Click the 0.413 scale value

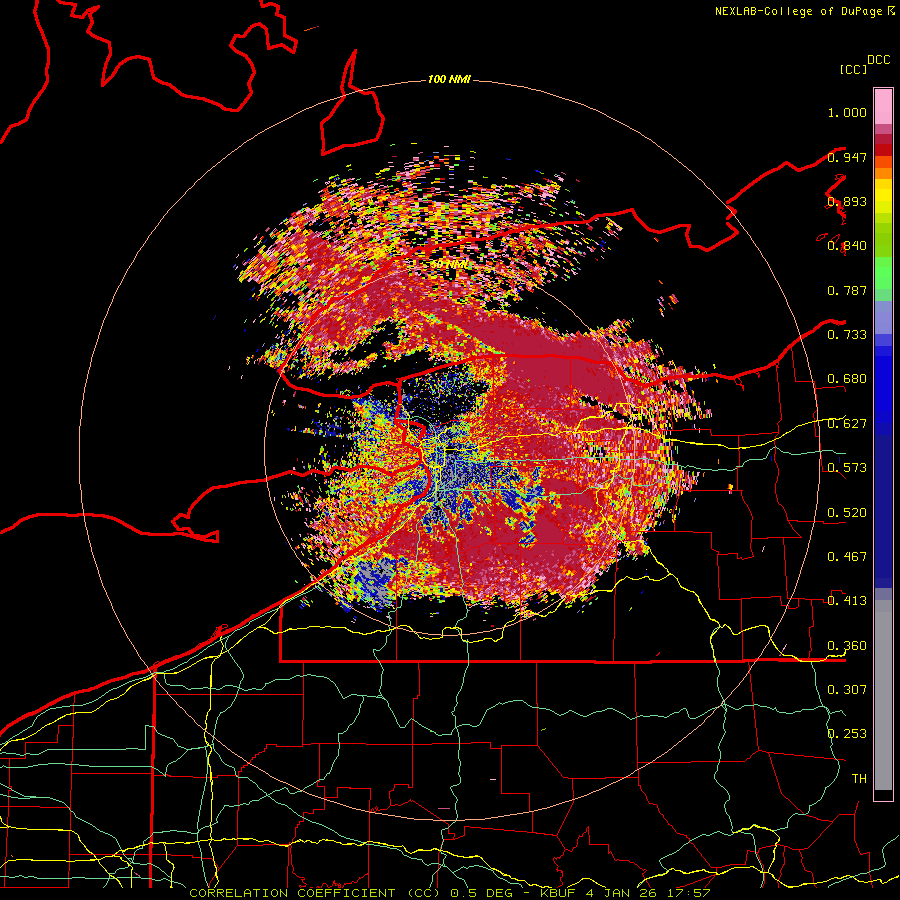click(x=847, y=601)
